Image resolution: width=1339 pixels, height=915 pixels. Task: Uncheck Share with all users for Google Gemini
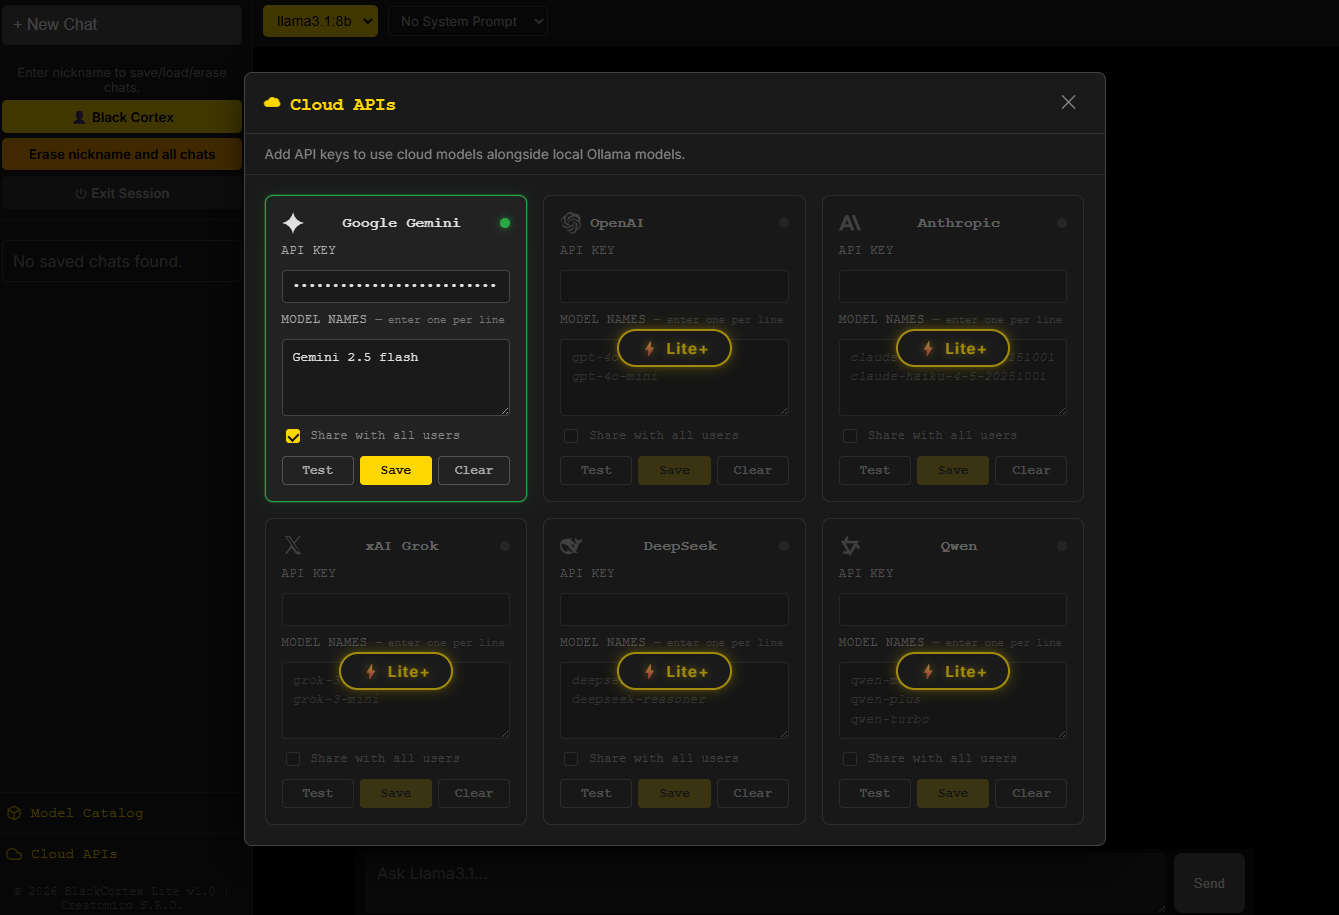[293, 436]
